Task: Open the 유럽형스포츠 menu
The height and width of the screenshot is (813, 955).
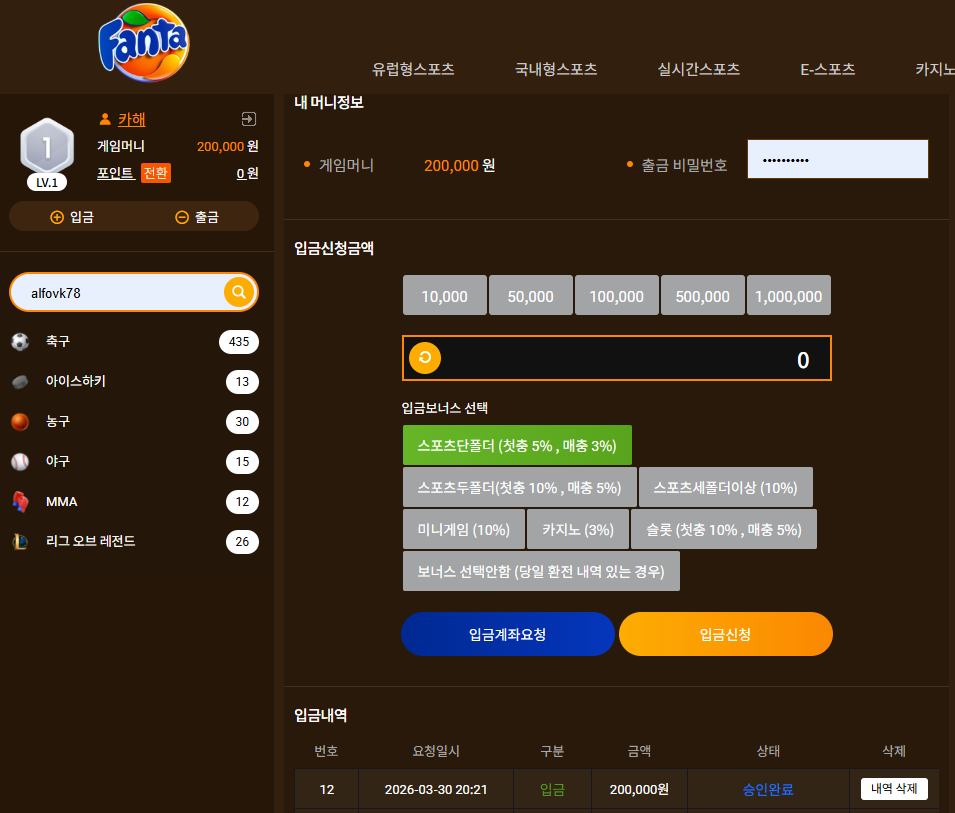Action: tap(413, 69)
